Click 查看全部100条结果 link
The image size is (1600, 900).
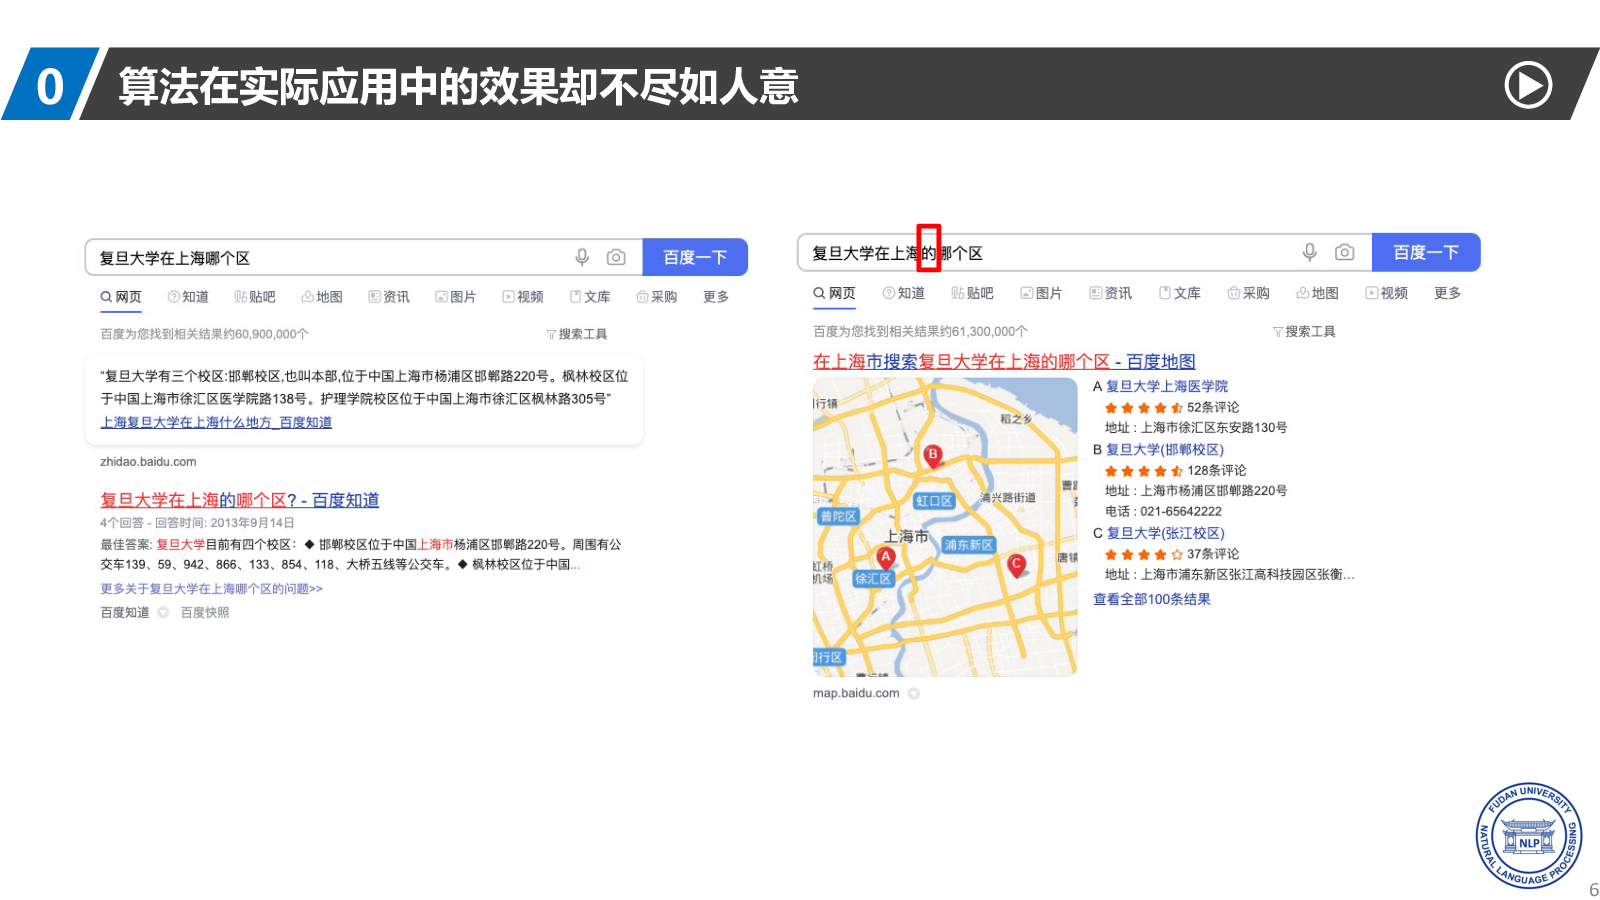(x=1152, y=599)
